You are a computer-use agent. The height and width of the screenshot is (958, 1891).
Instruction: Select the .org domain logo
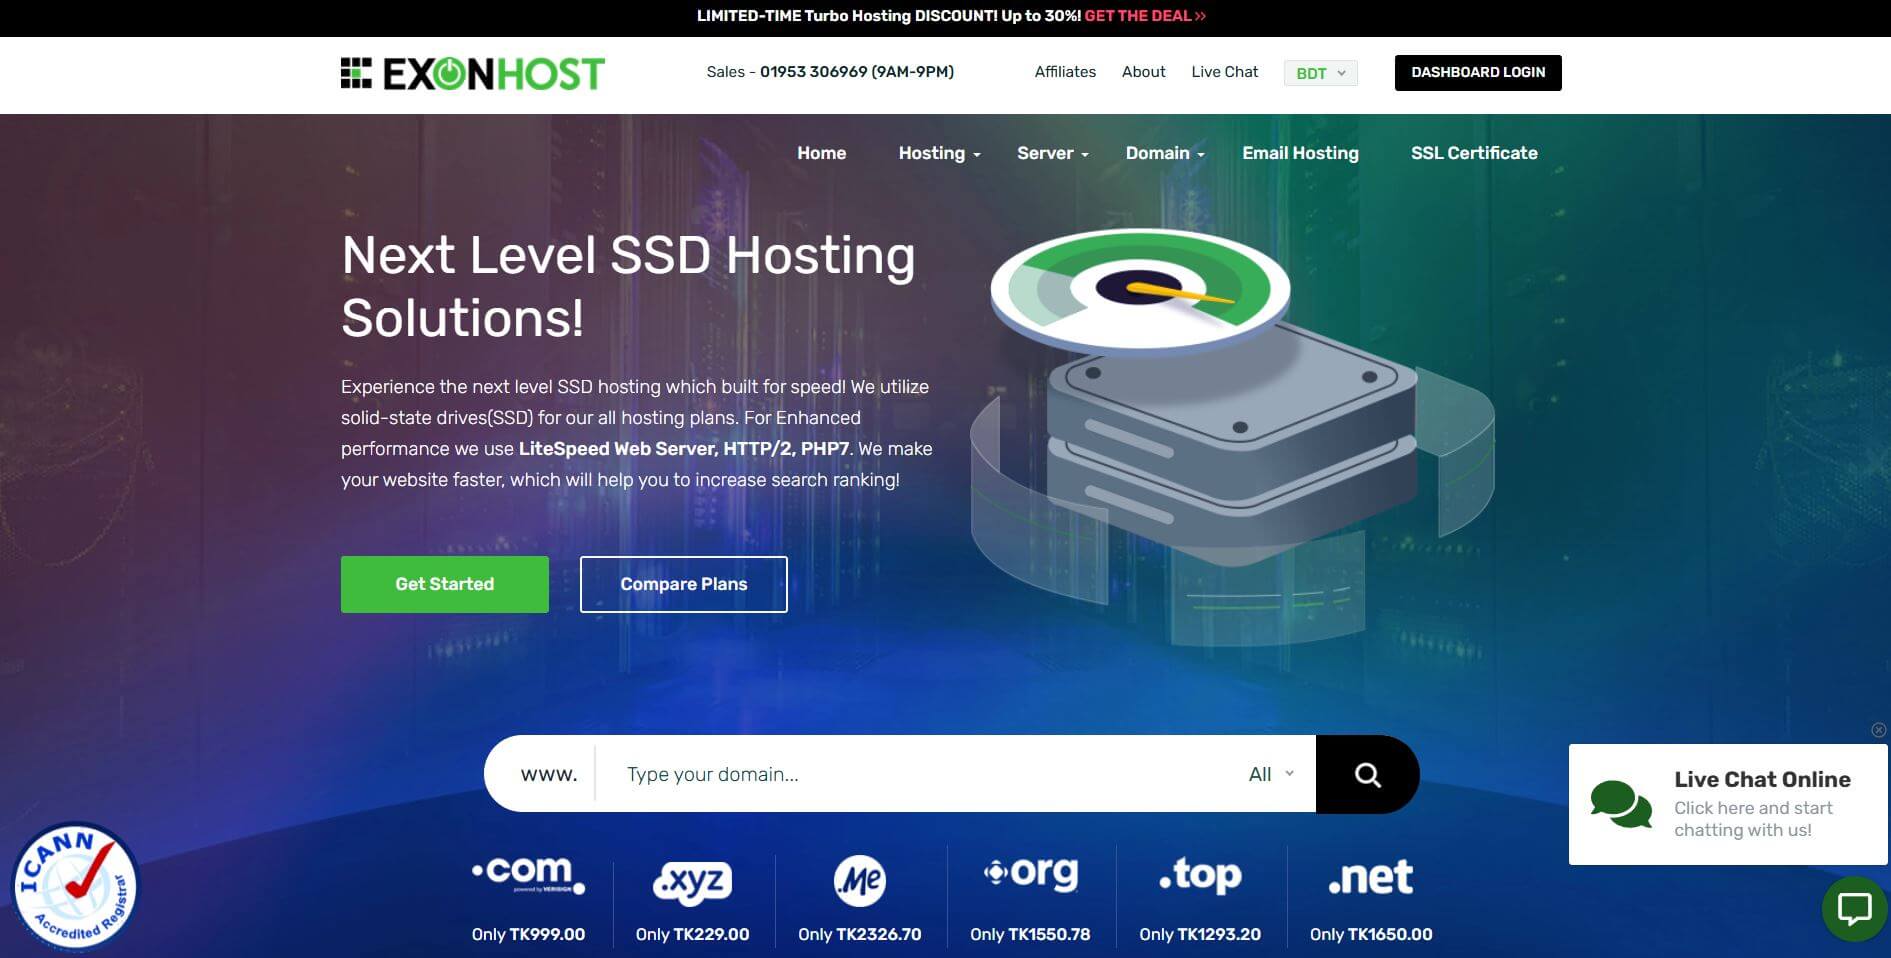[x=1031, y=873]
